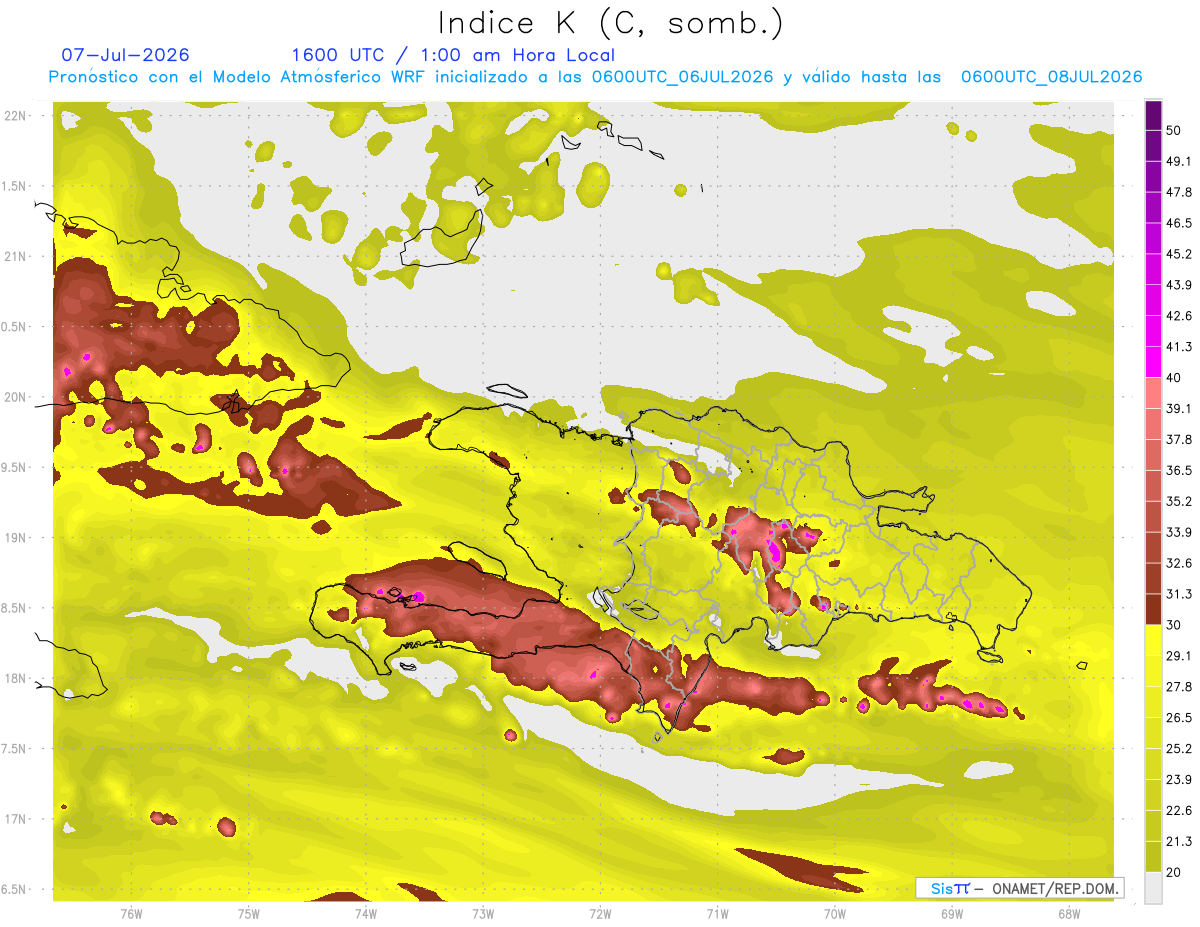Click the colorbar value '29.1'
The width and height of the screenshot is (1200, 927).
pyautogui.click(x=1179, y=656)
